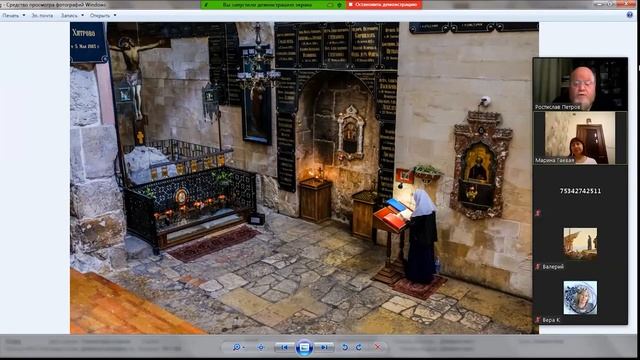
Task: Open the Эл. почта menu item
Action: [x=42, y=16]
